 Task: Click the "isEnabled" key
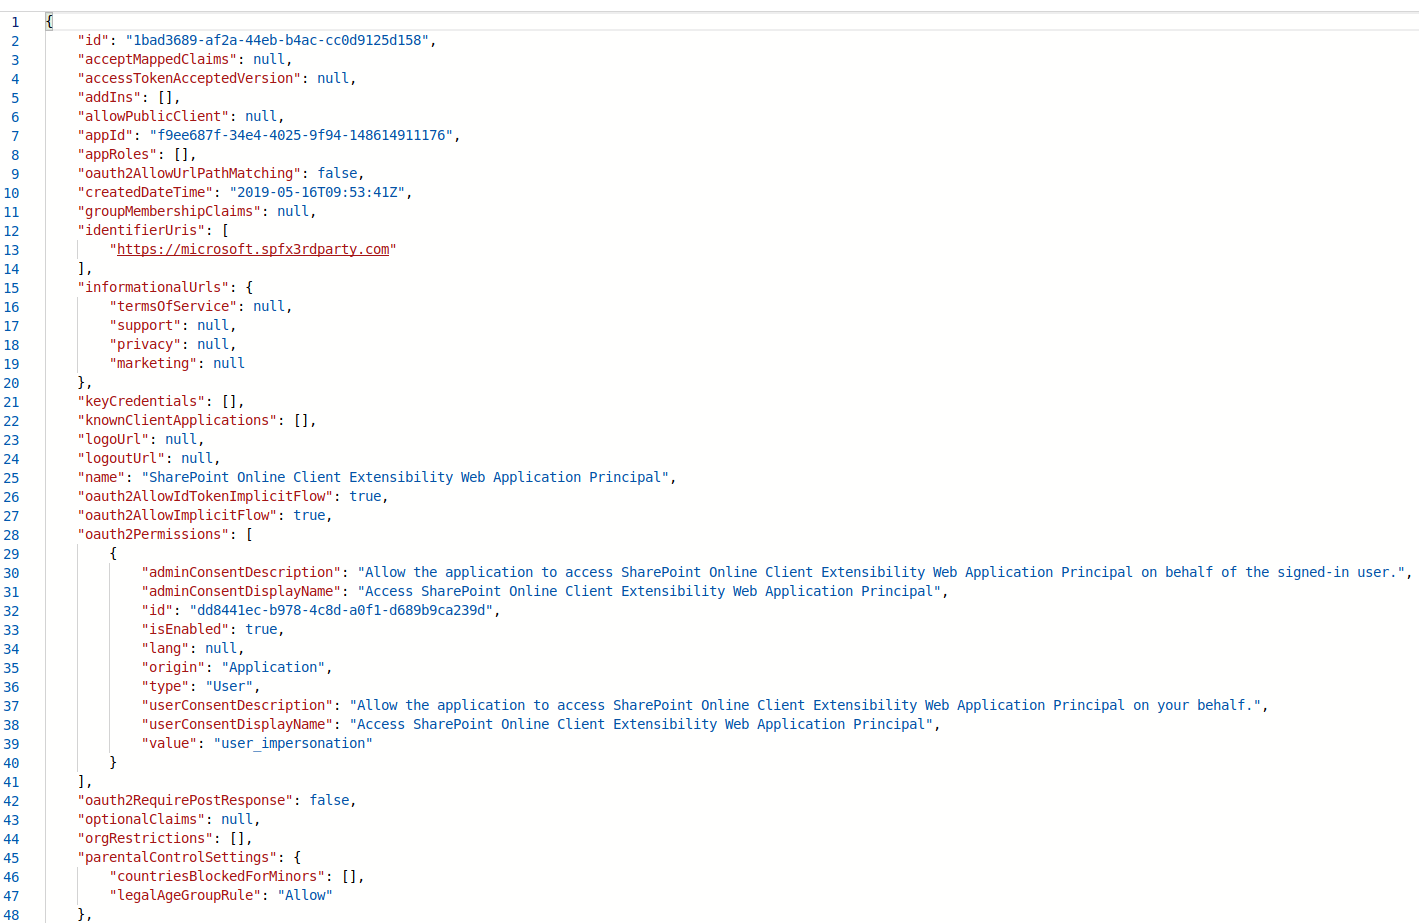point(185,629)
